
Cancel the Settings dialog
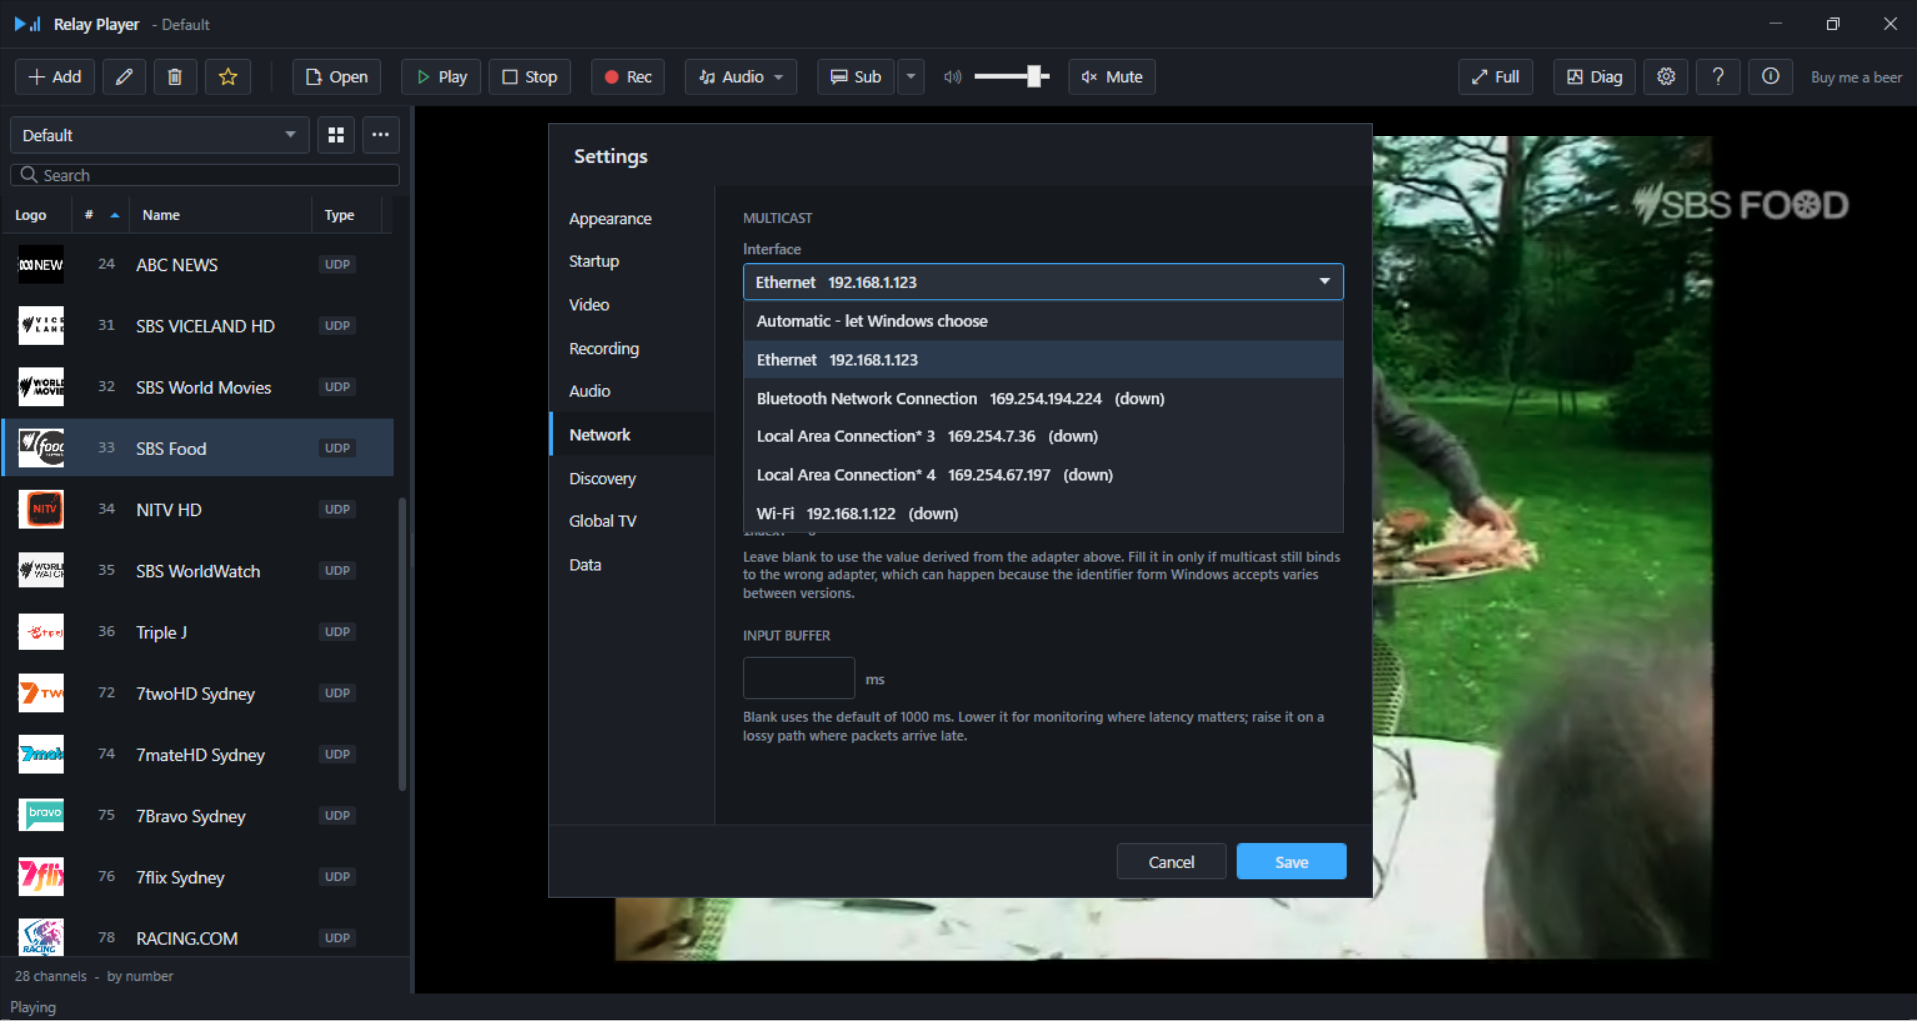1171,862
